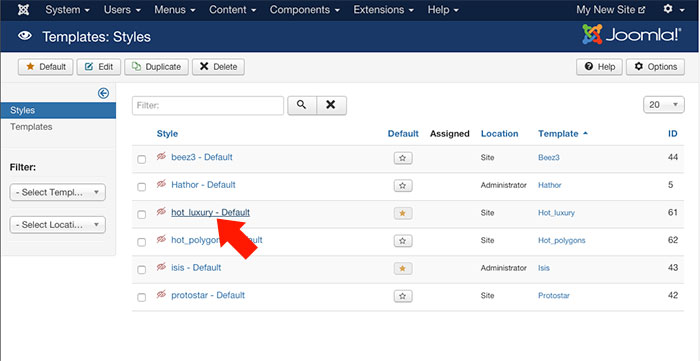Open the Protostar template link
Viewport: 700px width, 361px height.
[554, 296]
